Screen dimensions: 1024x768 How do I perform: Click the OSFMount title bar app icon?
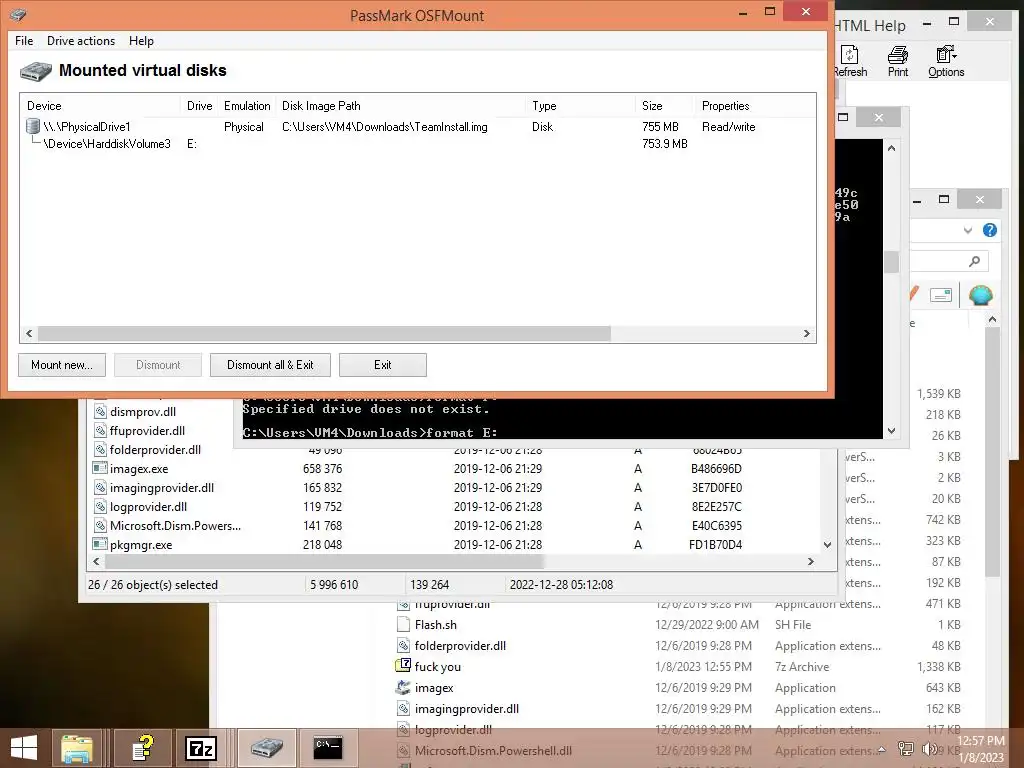[x=18, y=14]
